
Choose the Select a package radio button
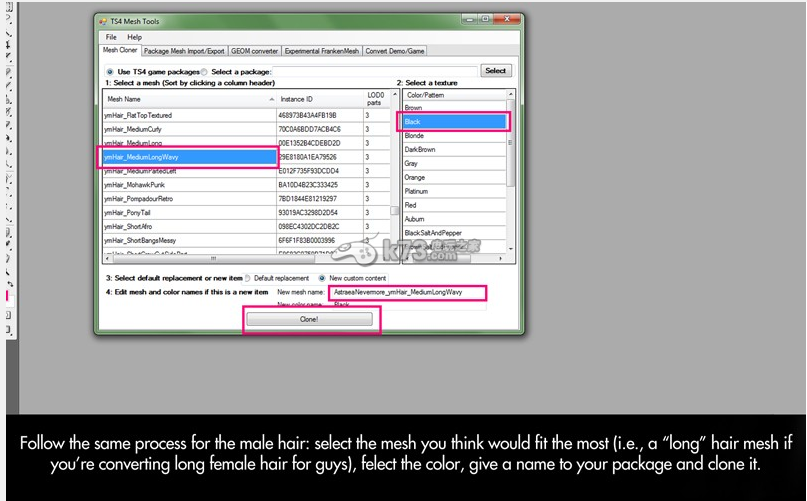204,72
